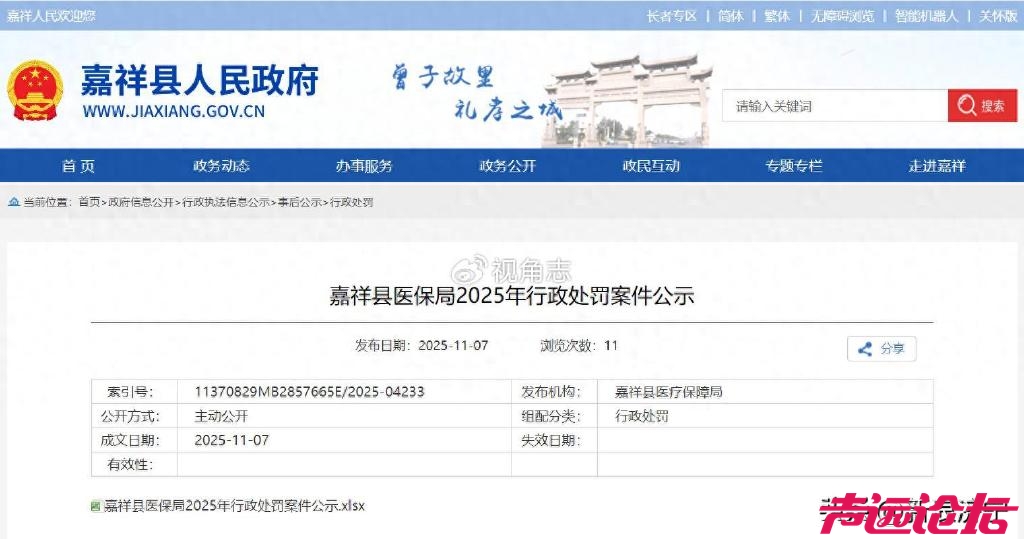Image resolution: width=1024 pixels, height=539 pixels.
Task: Click the xlsx file icon before attachment
Action: pyautogui.click(x=96, y=506)
